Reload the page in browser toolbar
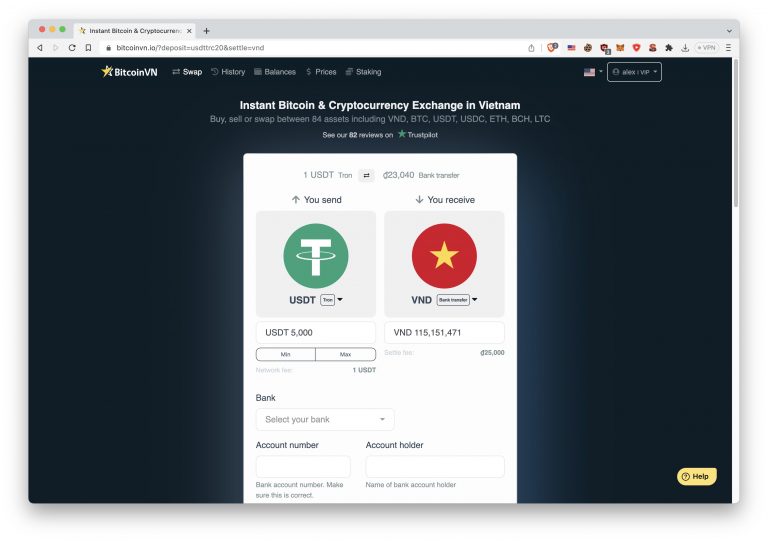Viewport: 768px width, 541px height. coord(72,47)
